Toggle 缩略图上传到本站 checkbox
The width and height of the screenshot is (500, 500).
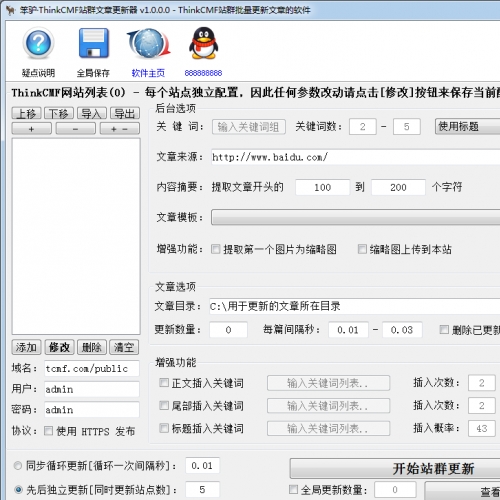[x=362, y=249]
